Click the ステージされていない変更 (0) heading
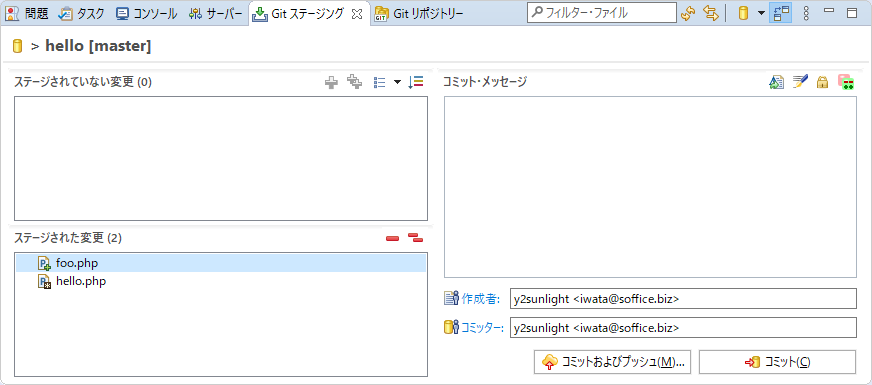The image size is (872, 385). point(83,82)
